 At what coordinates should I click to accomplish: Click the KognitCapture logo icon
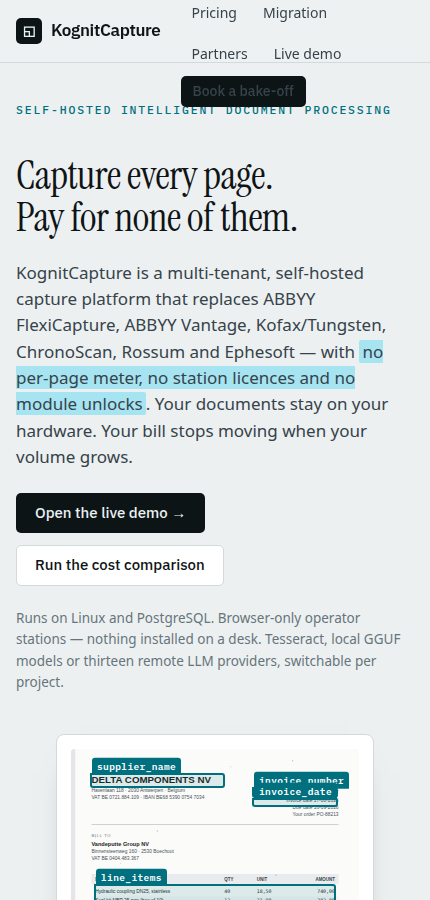pyautogui.click(x=29, y=31)
